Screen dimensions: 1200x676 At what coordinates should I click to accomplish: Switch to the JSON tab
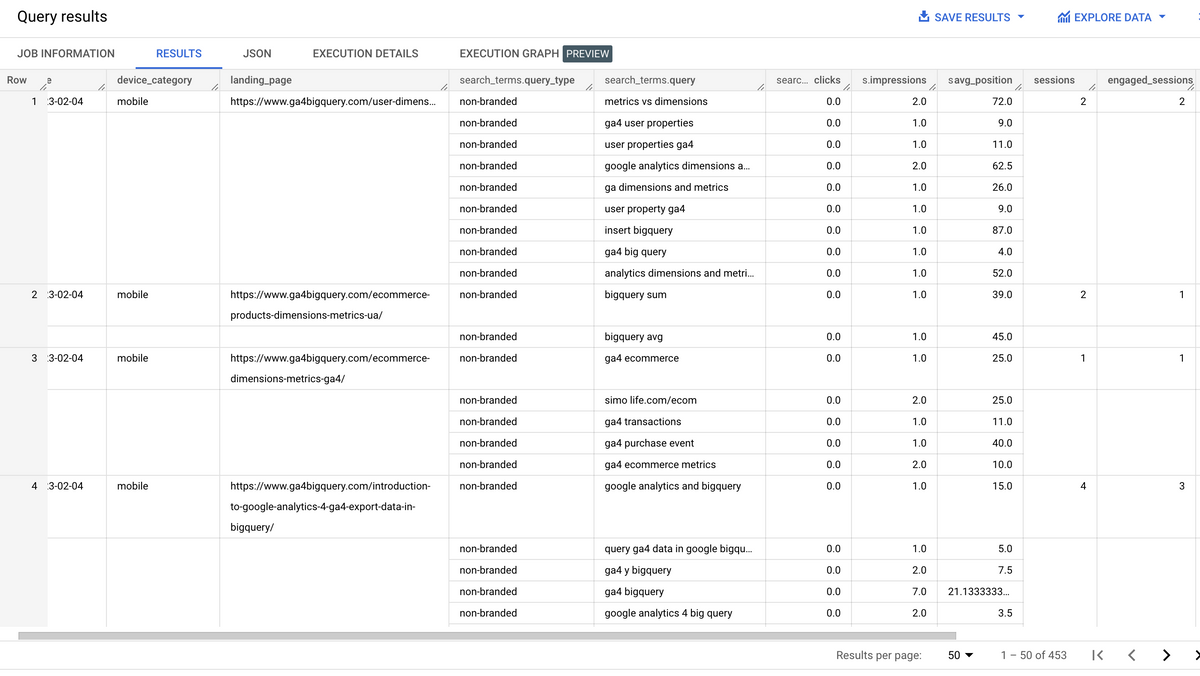pyautogui.click(x=257, y=53)
